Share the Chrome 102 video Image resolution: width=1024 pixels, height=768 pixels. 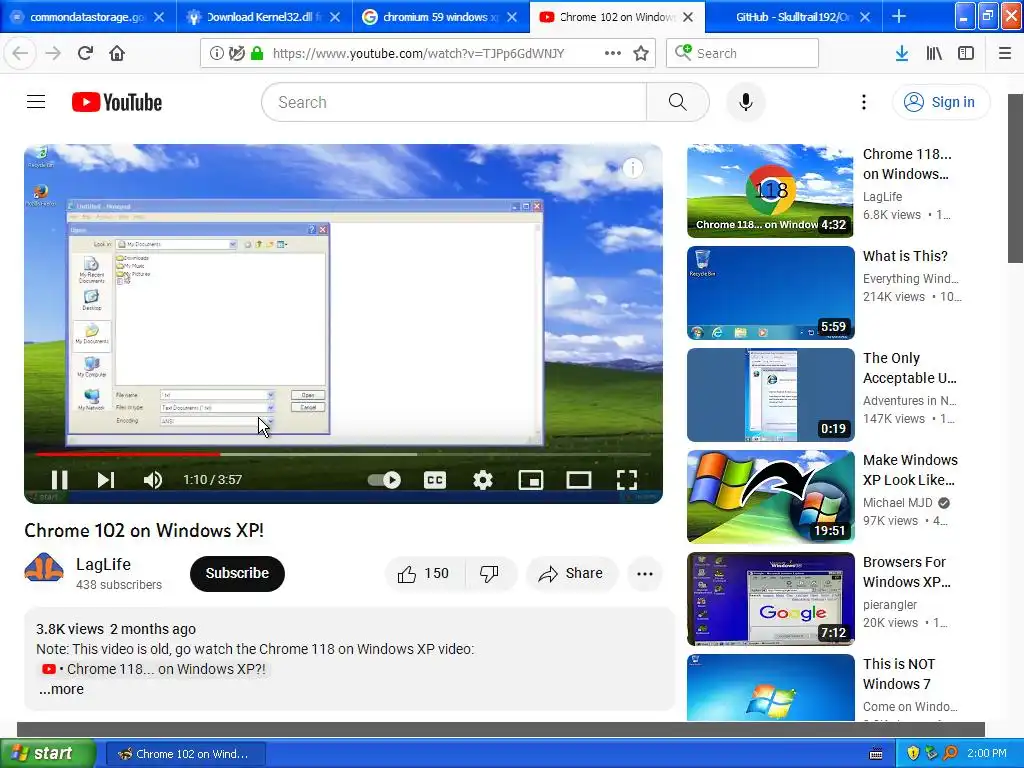[571, 573]
